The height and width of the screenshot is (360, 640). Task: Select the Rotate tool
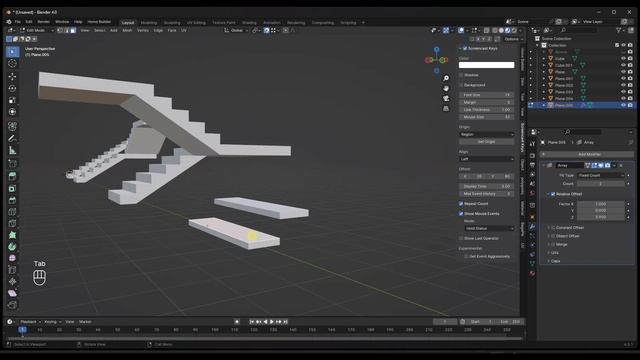pyautogui.click(x=12, y=88)
